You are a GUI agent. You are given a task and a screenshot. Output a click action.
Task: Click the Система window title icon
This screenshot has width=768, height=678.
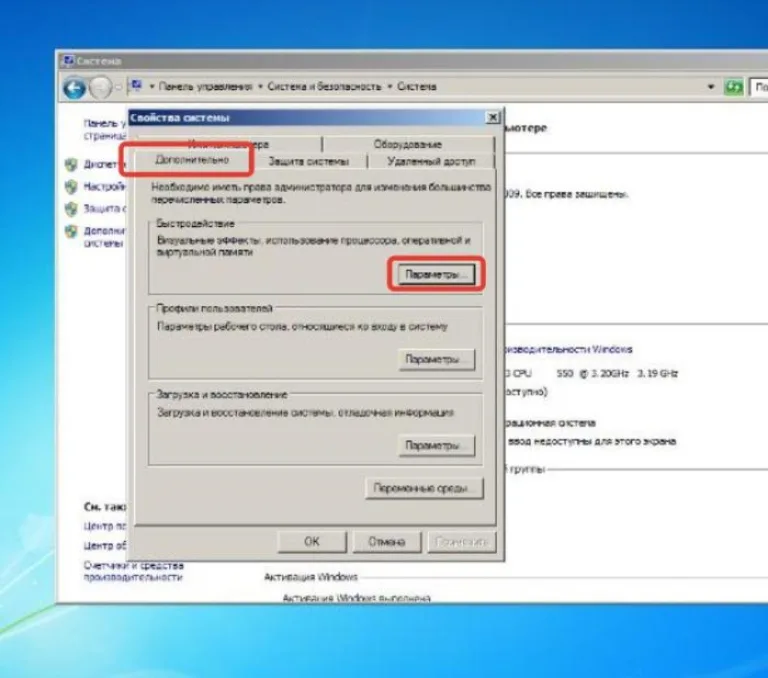[69, 61]
